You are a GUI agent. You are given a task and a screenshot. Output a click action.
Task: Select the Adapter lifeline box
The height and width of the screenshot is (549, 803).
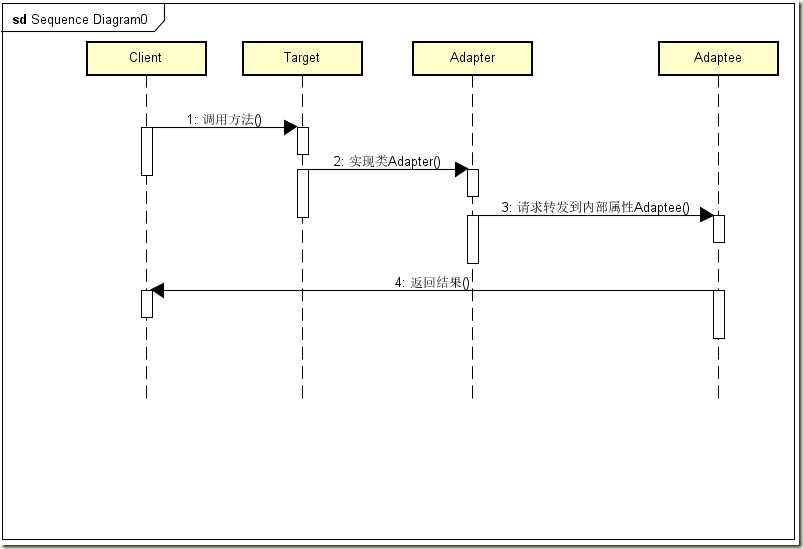pos(472,58)
